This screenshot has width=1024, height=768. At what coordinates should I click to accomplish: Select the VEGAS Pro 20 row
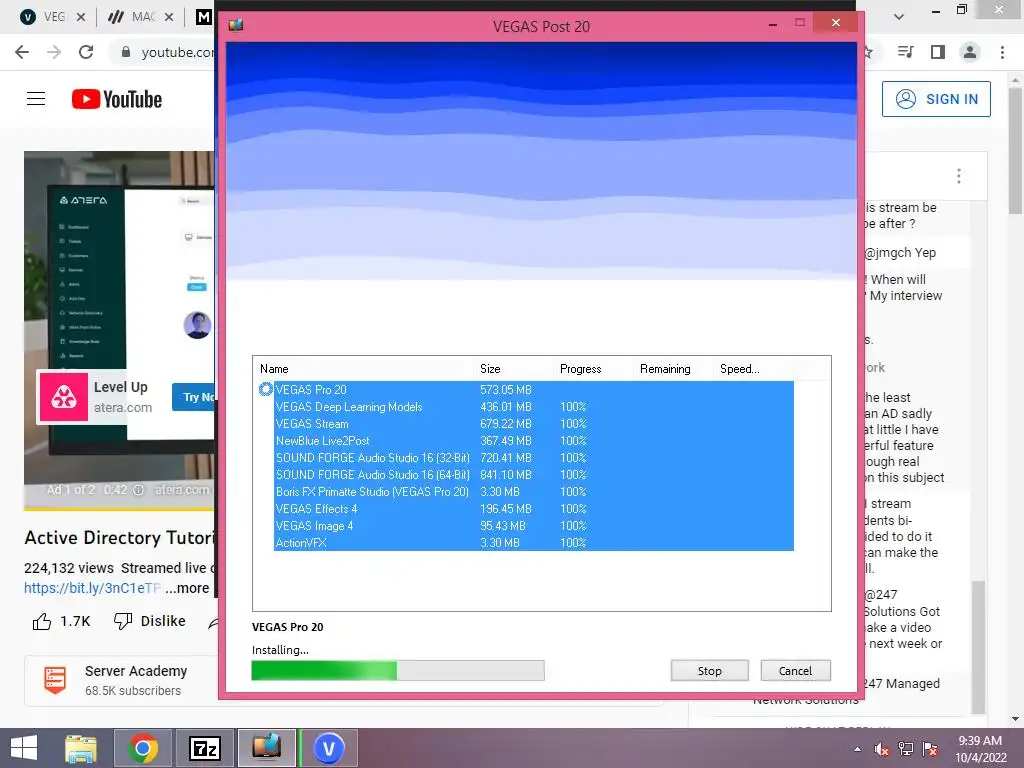(534, 390)
